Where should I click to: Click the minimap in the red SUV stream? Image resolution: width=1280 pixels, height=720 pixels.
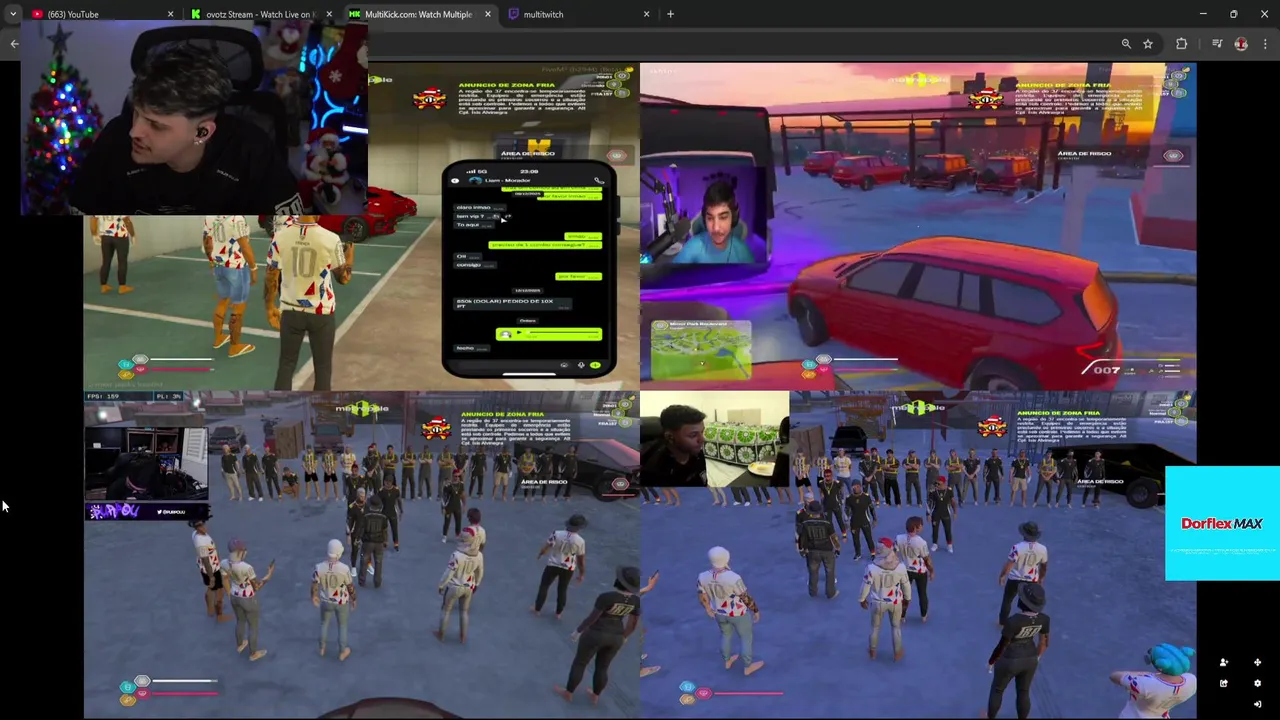(x=701, y=352)
